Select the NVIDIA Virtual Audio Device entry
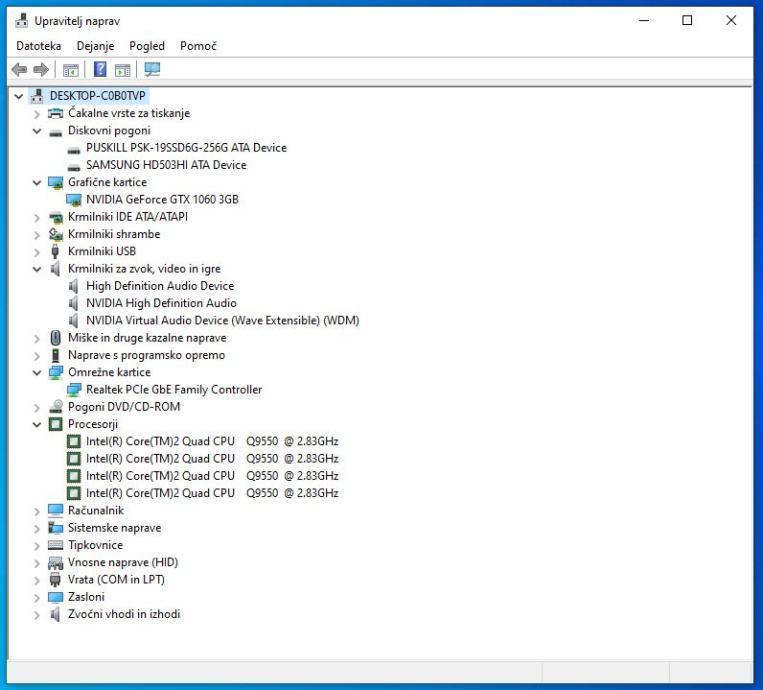 tap(222, 321)
